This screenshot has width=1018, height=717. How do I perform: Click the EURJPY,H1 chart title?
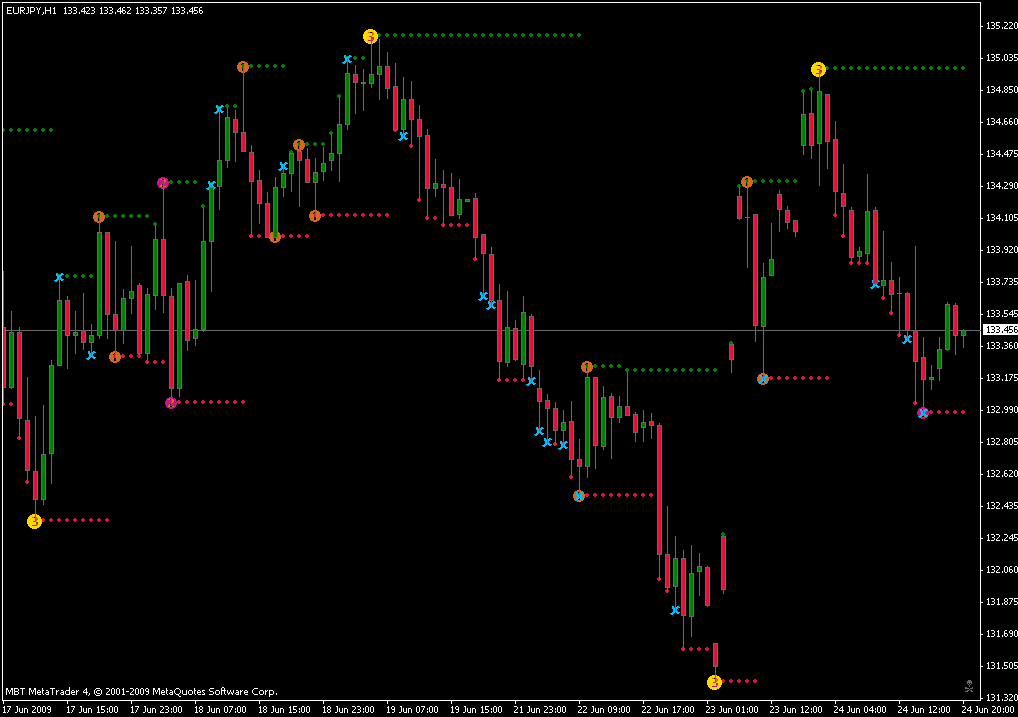(x=31, y=10)
